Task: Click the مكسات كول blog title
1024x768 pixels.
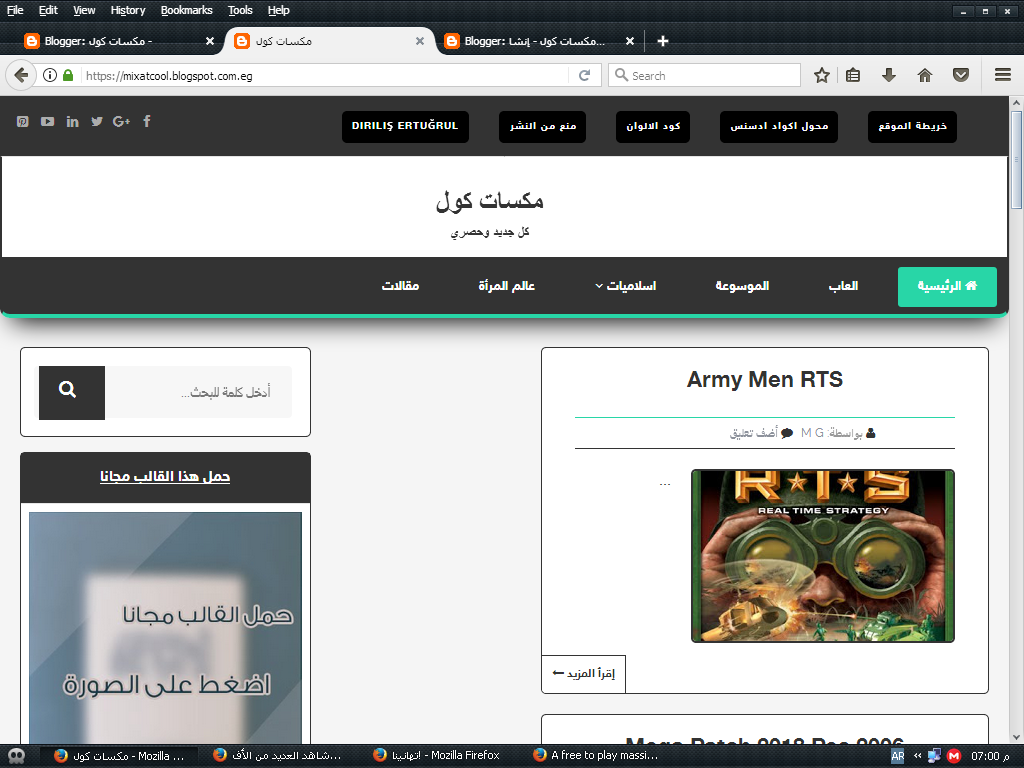Action: [x=490, y=200]
